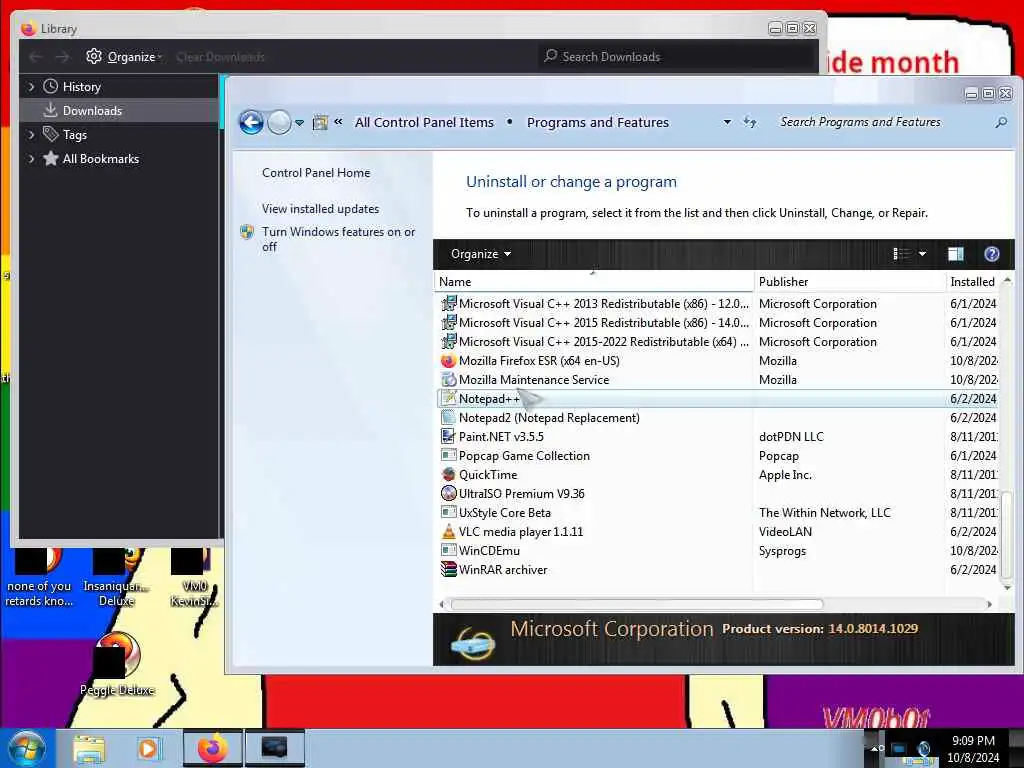Screen dimensions: 1024x768
Task: Click publisher cell 'Sysprogs'
Action: tap(782, 551)
